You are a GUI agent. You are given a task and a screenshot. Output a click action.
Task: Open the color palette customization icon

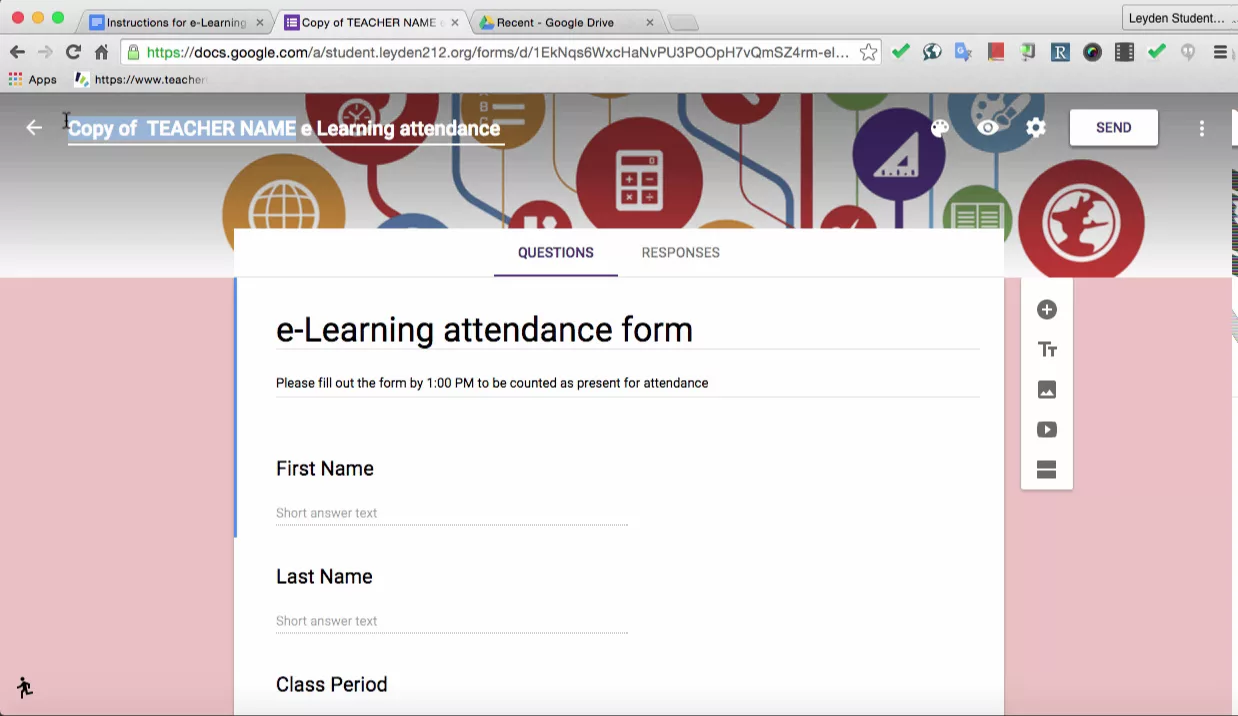pos(939,128)
